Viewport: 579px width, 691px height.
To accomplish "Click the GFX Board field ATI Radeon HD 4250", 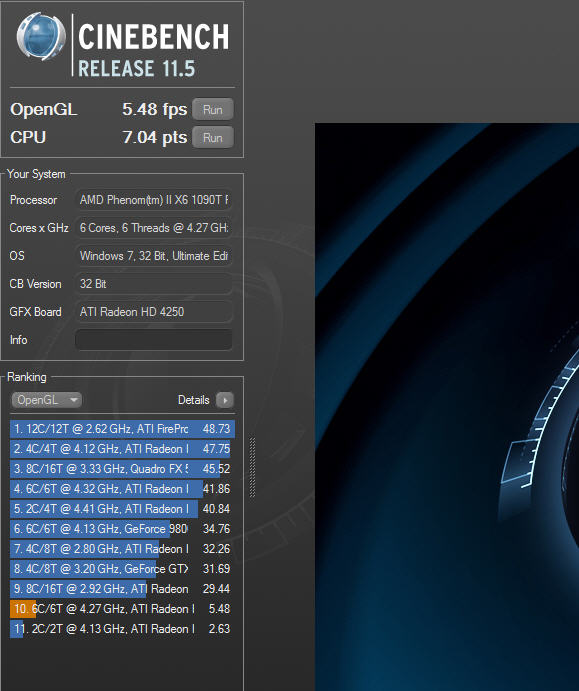I will [153, 312].
